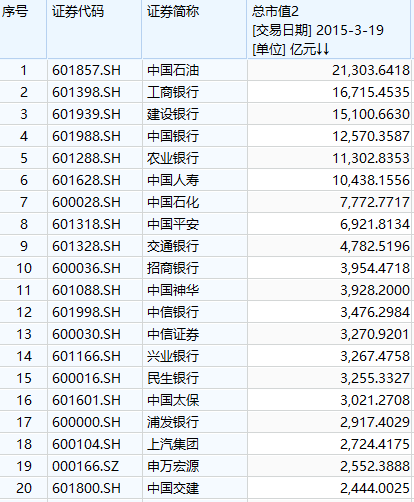This screenshot has height=502, width=414.
Task: Select market value 12,570.3587
Action: pos(329,136)
